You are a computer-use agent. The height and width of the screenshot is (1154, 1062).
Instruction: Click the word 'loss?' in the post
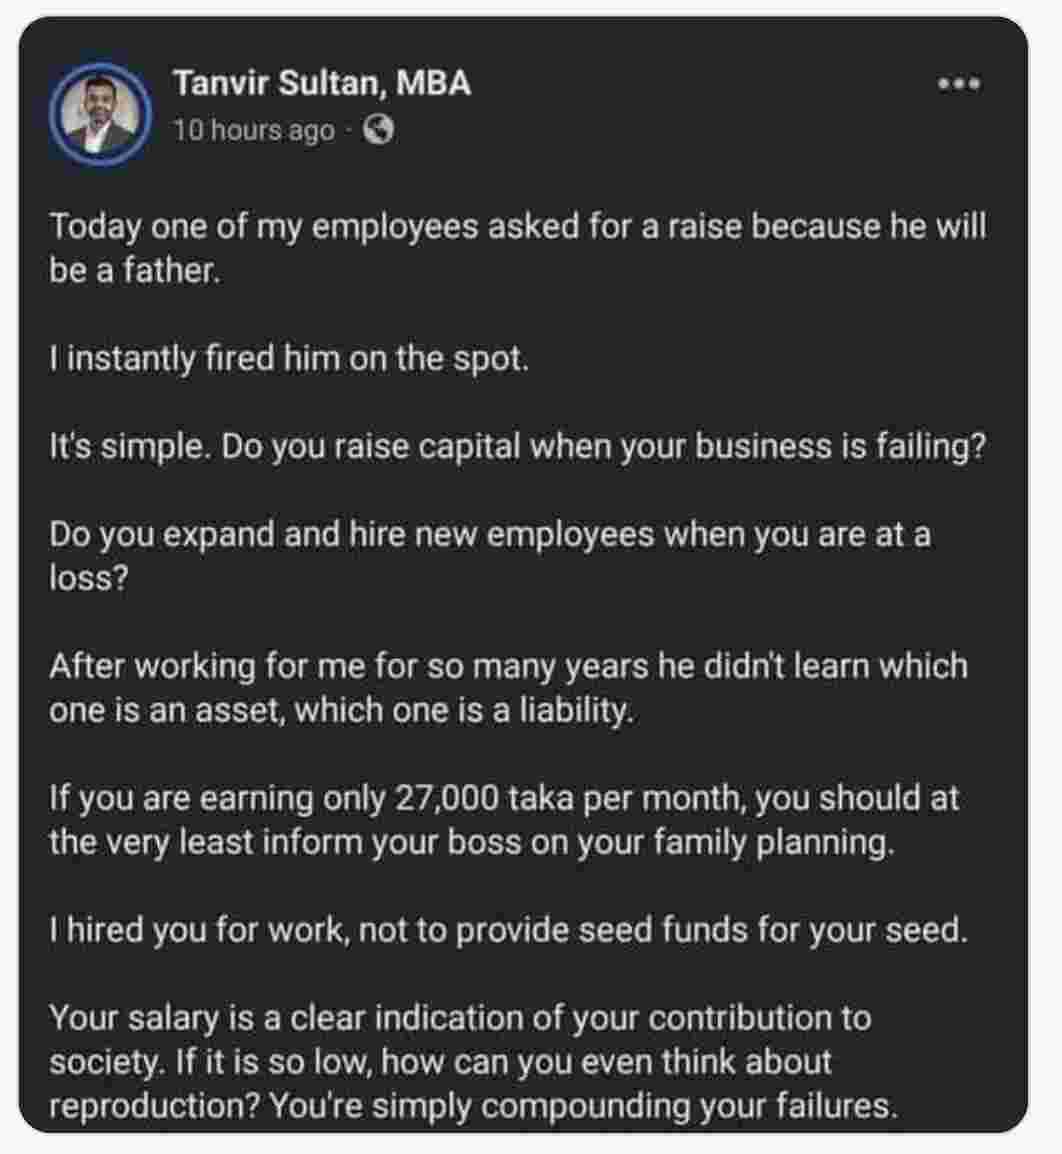pos(88,578)
